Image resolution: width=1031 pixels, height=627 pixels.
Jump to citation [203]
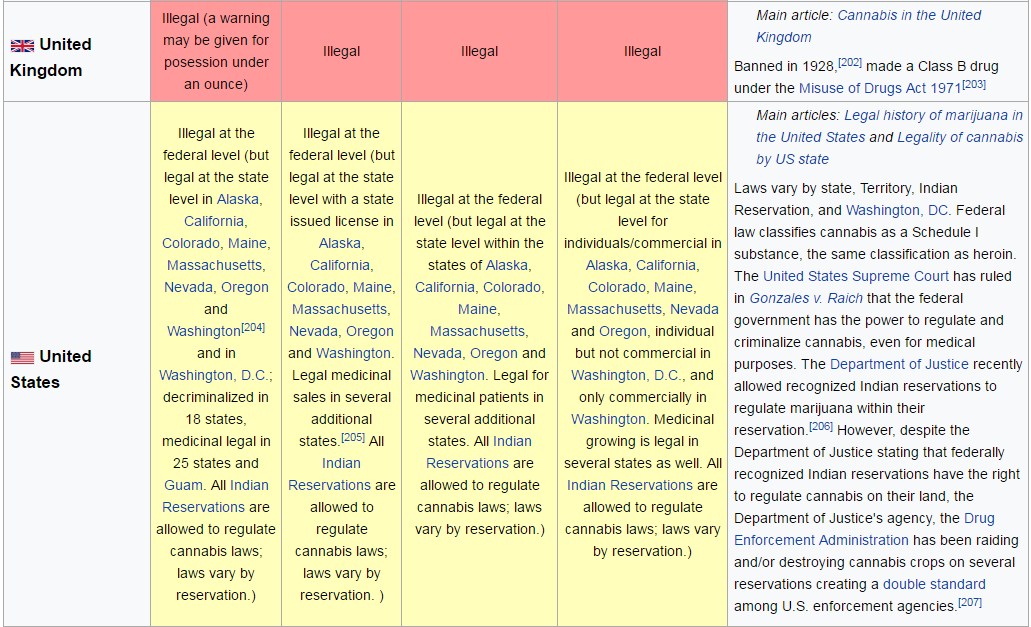pyautogui.click(x=974, y=84)
